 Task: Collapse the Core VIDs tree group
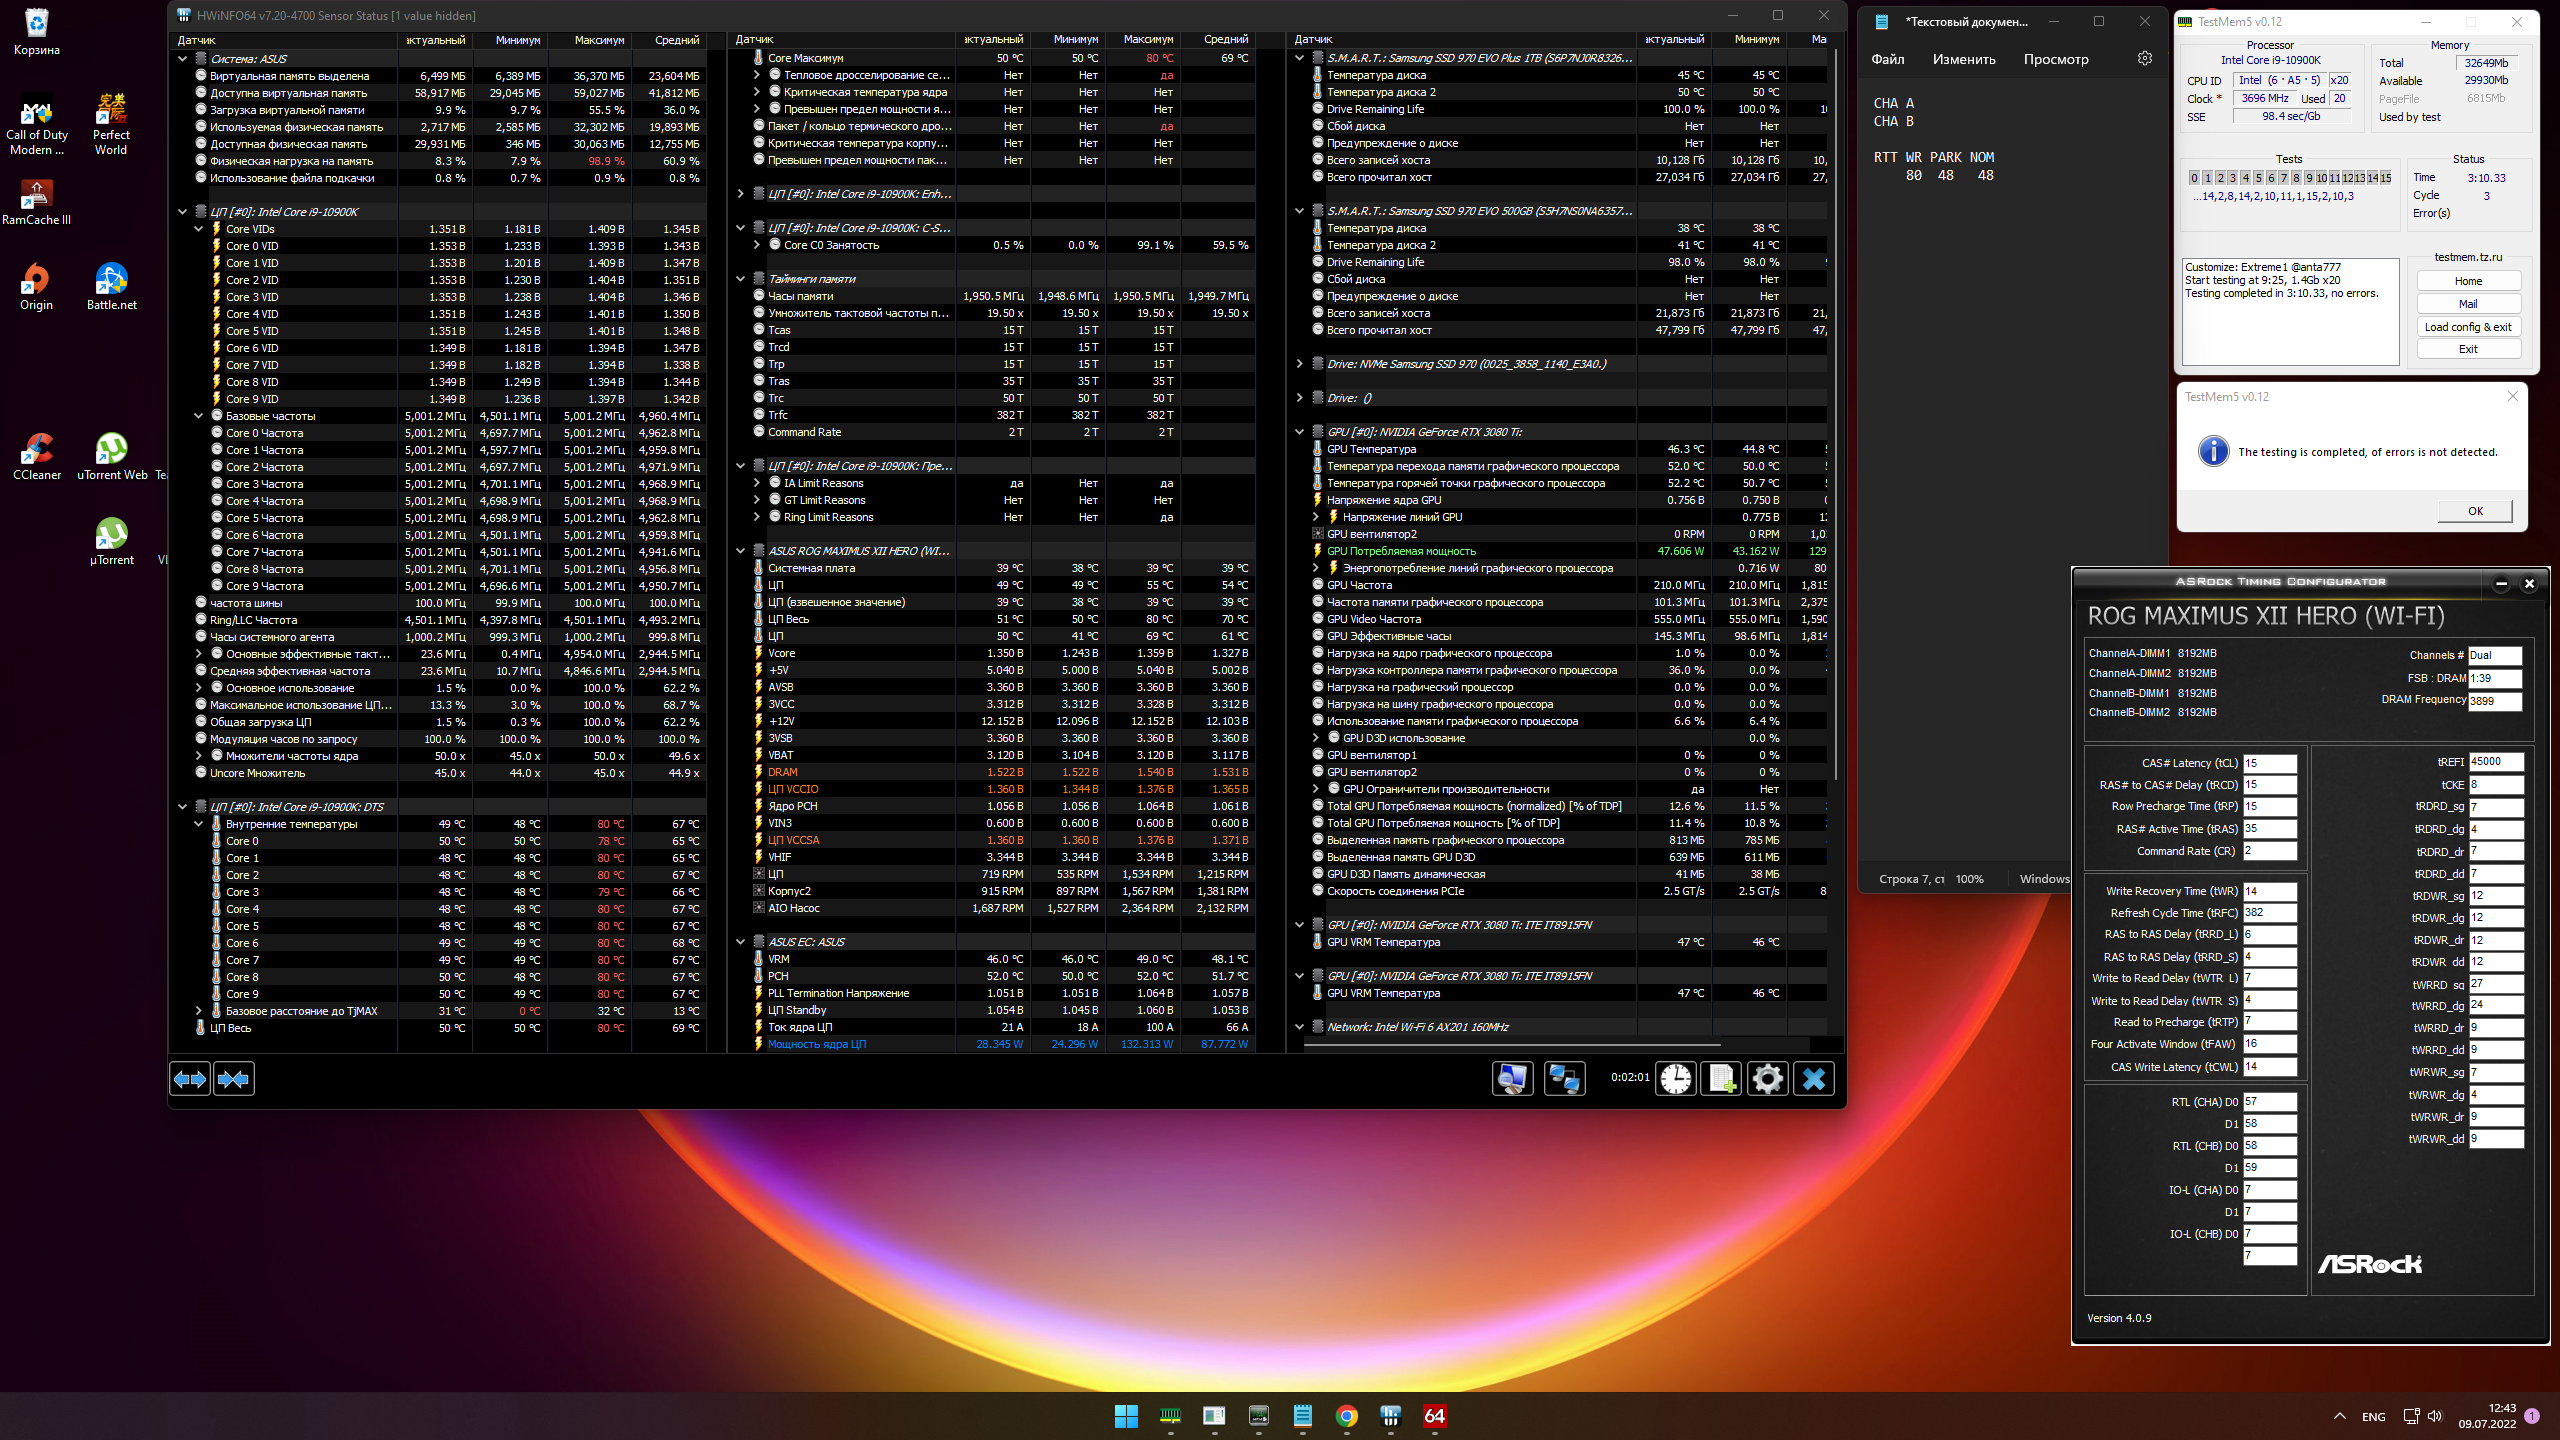coord(199,229)
